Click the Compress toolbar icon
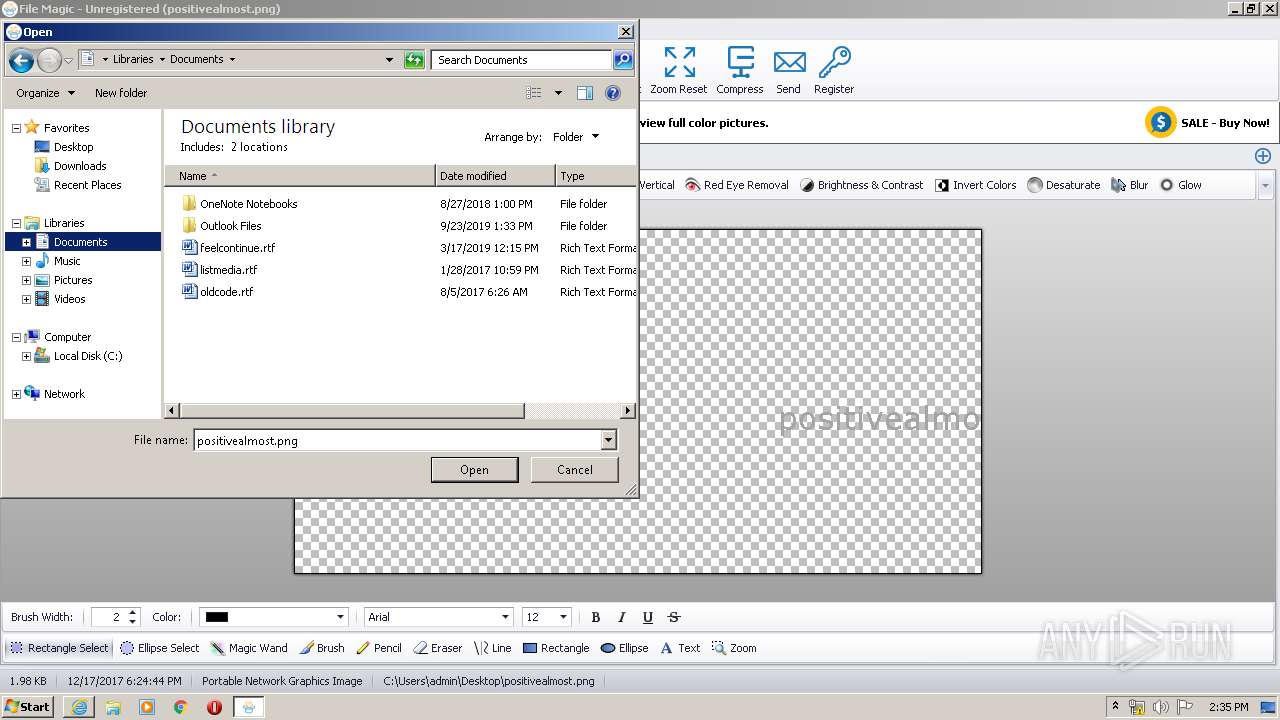 pos(740,70)
